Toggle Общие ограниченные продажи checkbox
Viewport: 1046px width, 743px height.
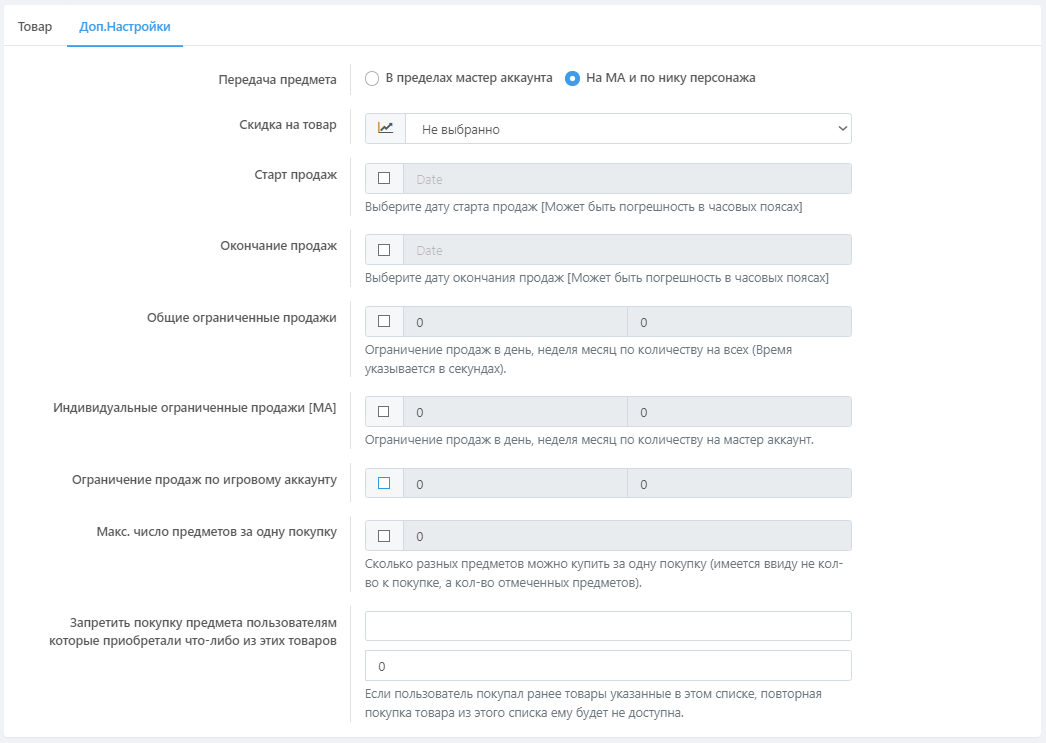click(384, 322)
